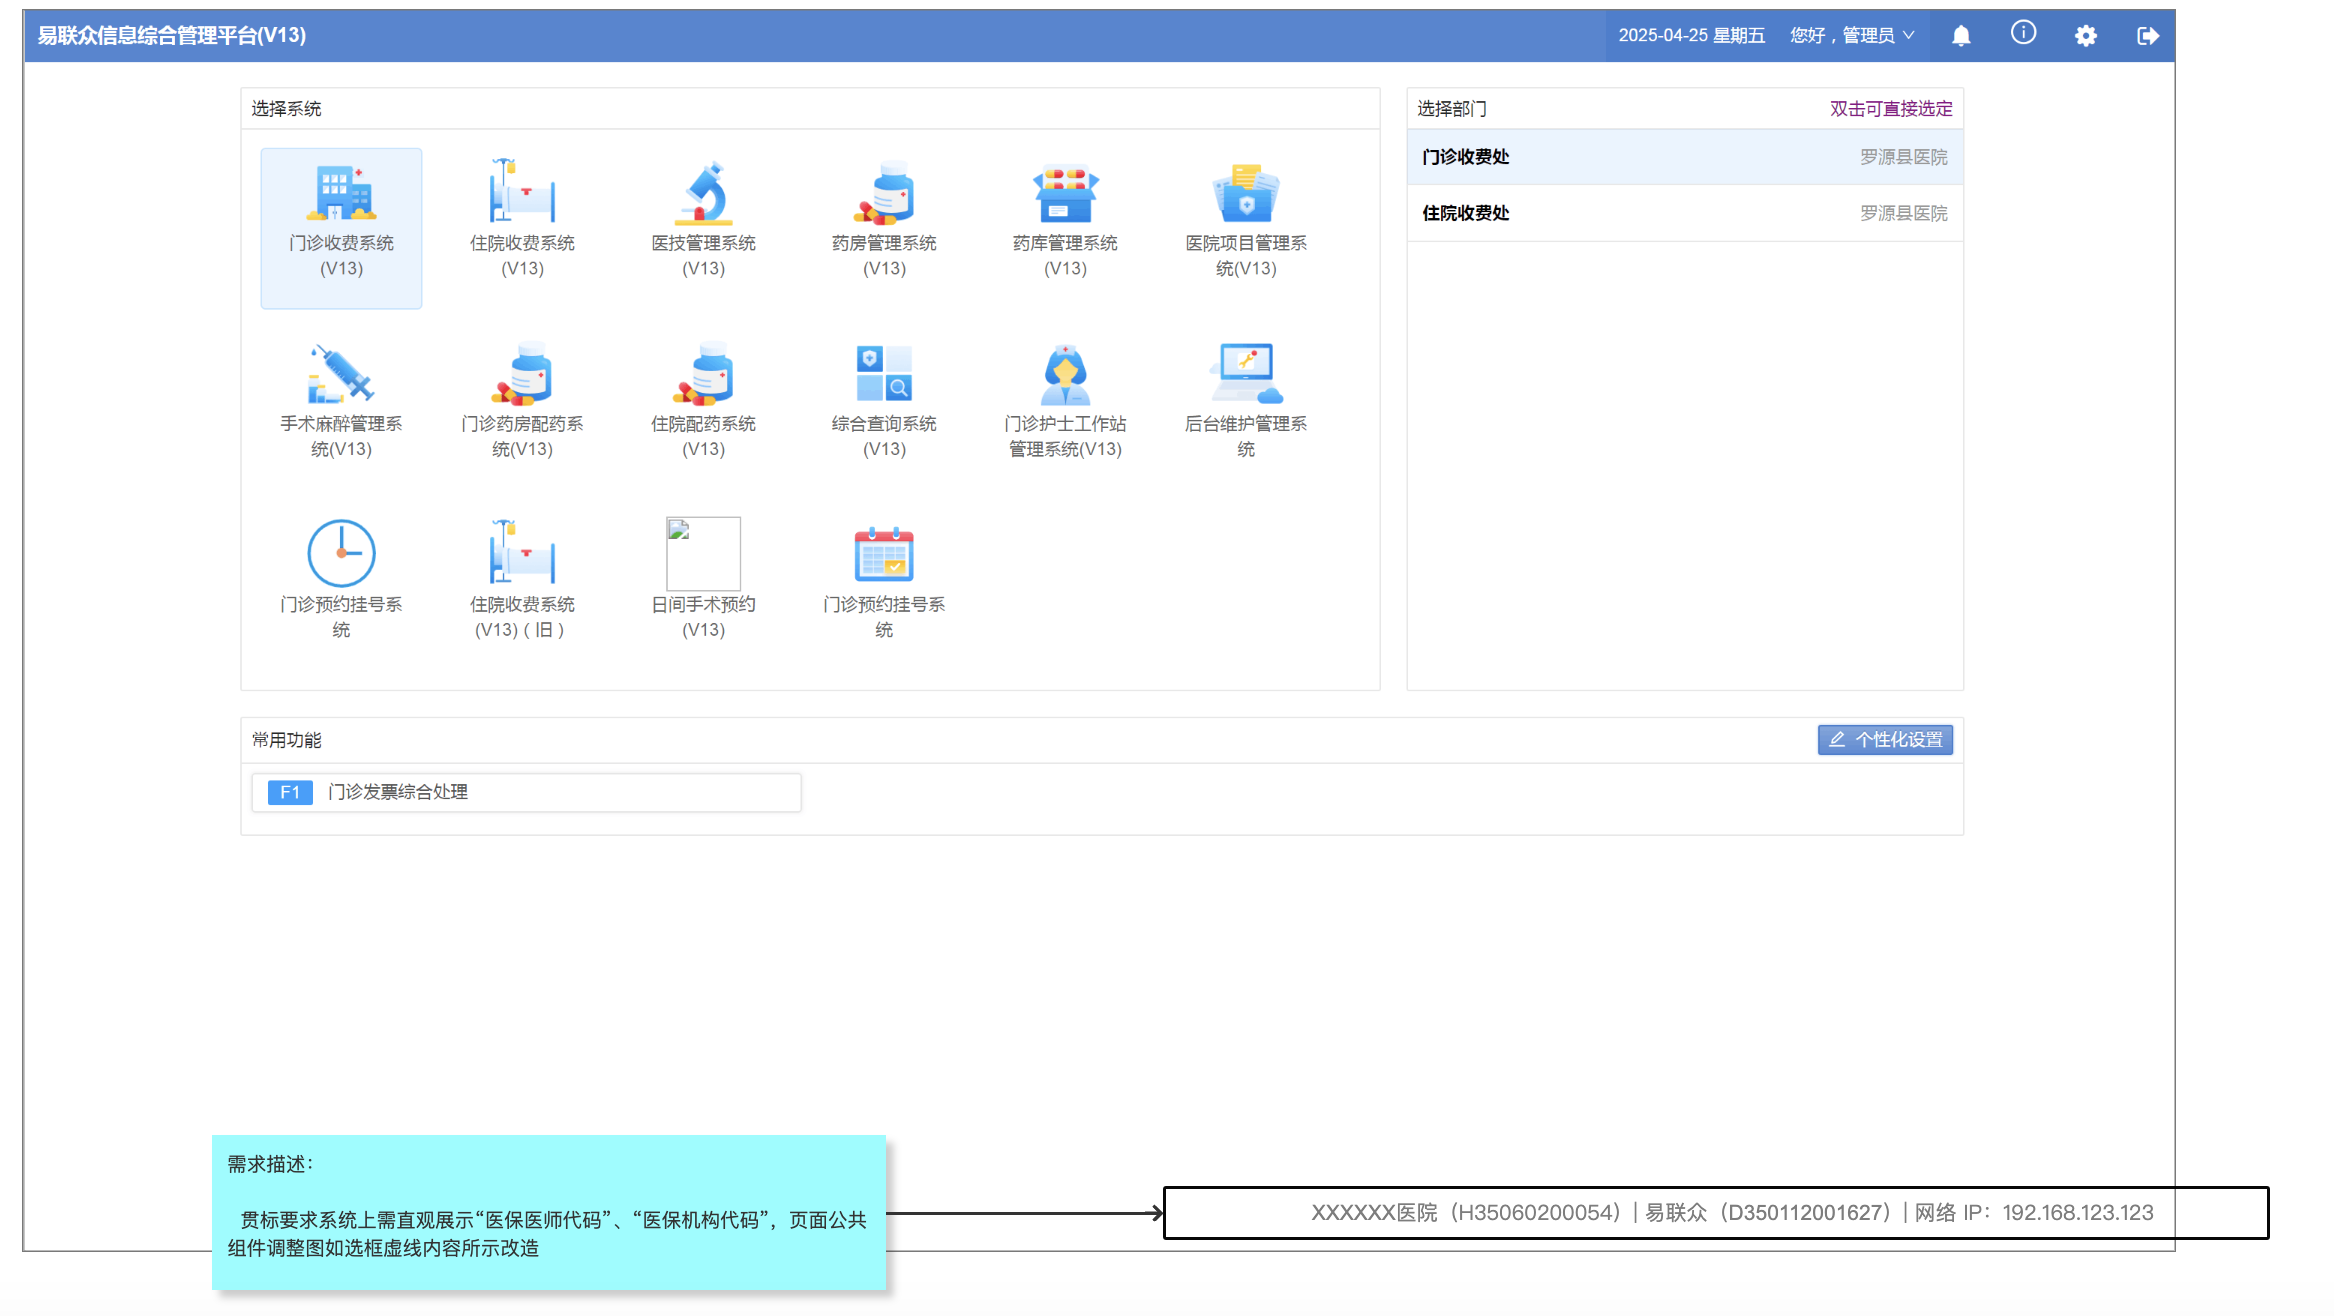Open the 门诊收费系统(V13) icon
This screenshot has width=2334, height=1316.
[341, 194]
